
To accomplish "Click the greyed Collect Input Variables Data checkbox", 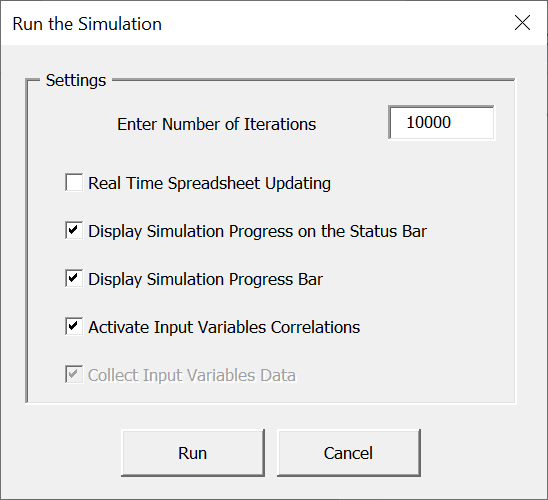I will (74, 375).
